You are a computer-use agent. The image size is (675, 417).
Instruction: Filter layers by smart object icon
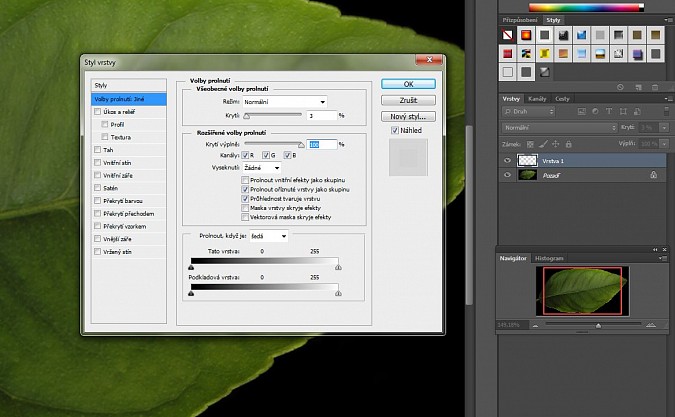click(x=638, y=111)
